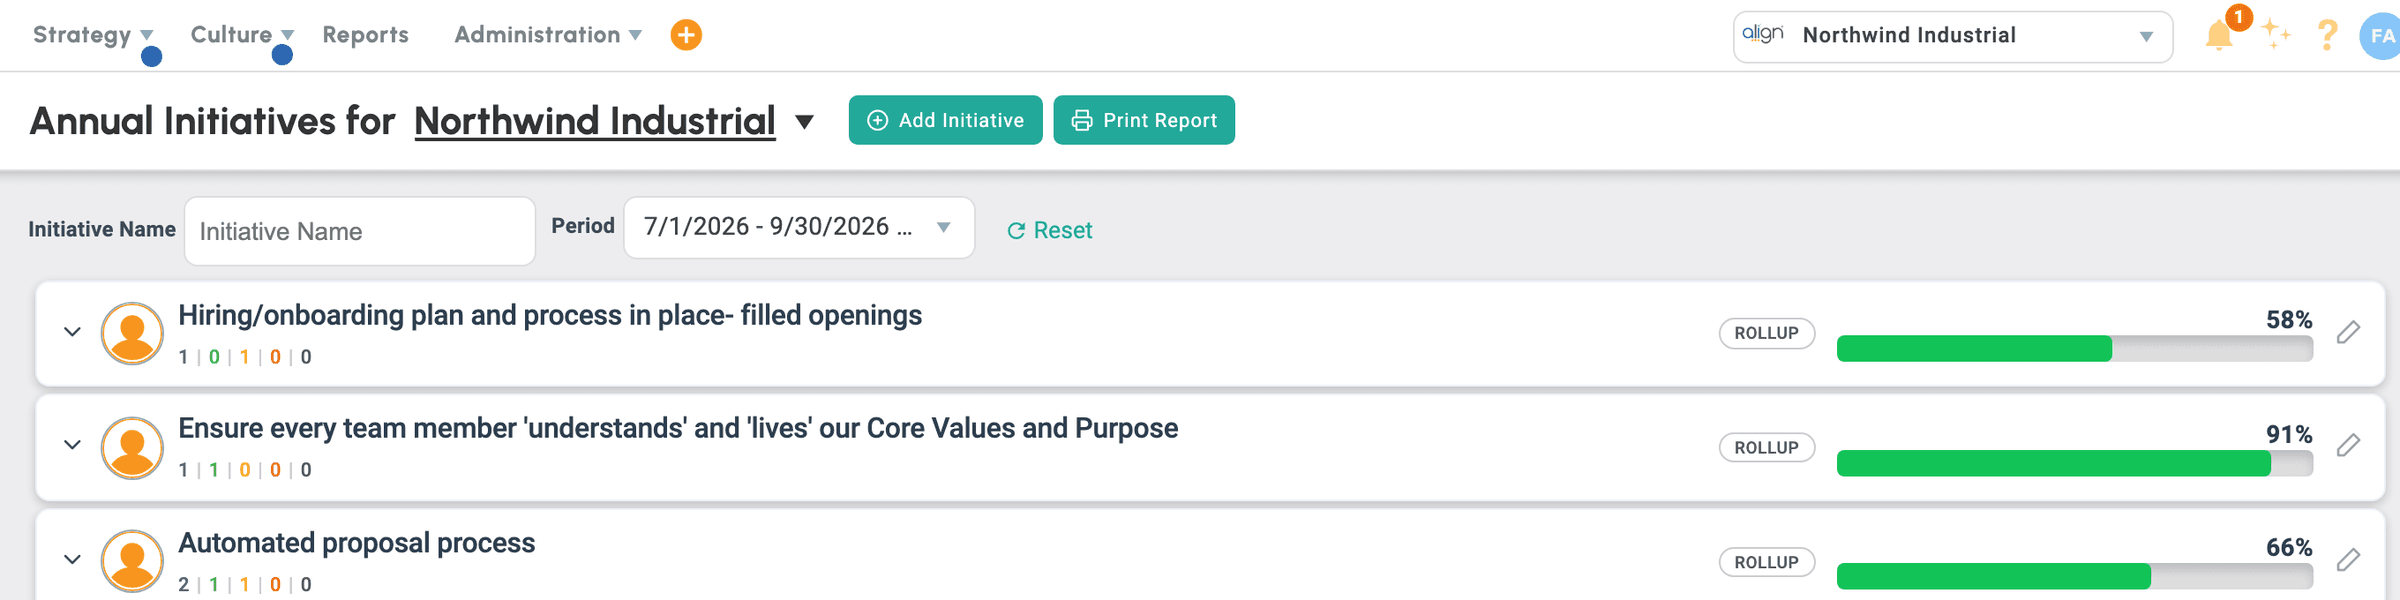Edit the Core Values initiative with pencil icon
Image resolution: width=2400 pixels, height=600 pixels.
2349,445
